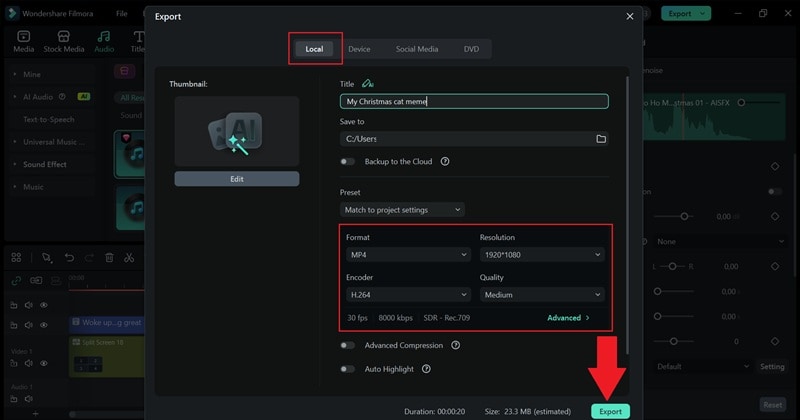Viewport: 800px width, 420px height.
Task: Select Sound Effect in audio sidebar
Action: tap(45, 164)
